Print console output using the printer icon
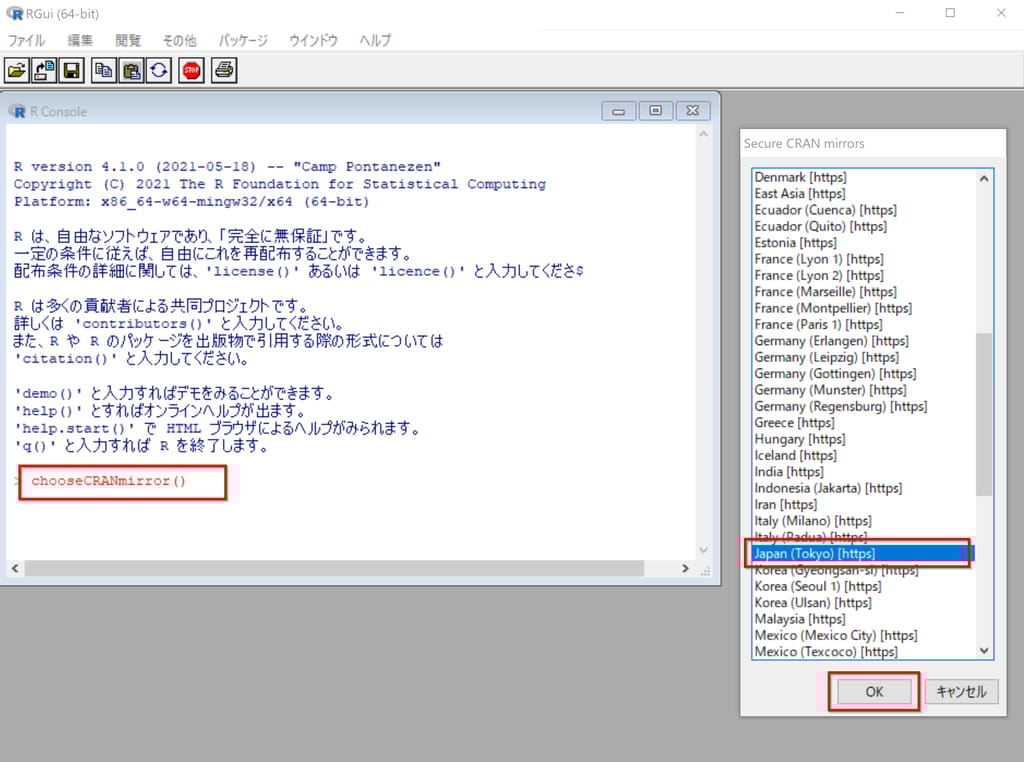Screen dimensions: 1024x762 [222, 70]
